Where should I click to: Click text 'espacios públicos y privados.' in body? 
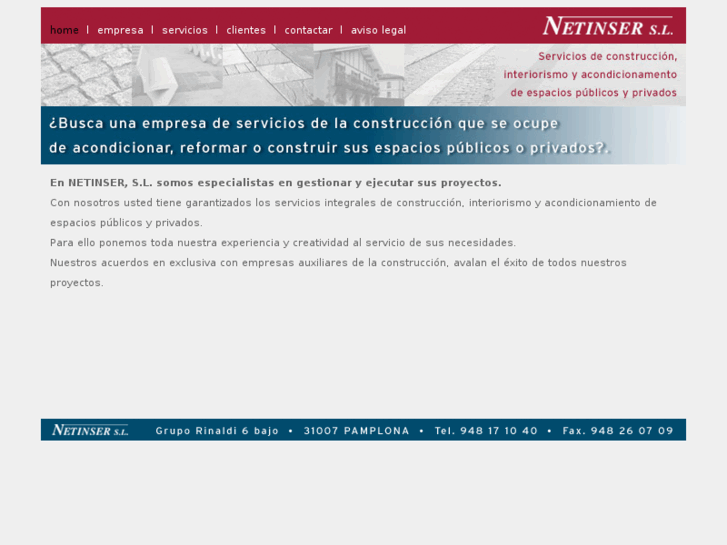click(126, 223)
